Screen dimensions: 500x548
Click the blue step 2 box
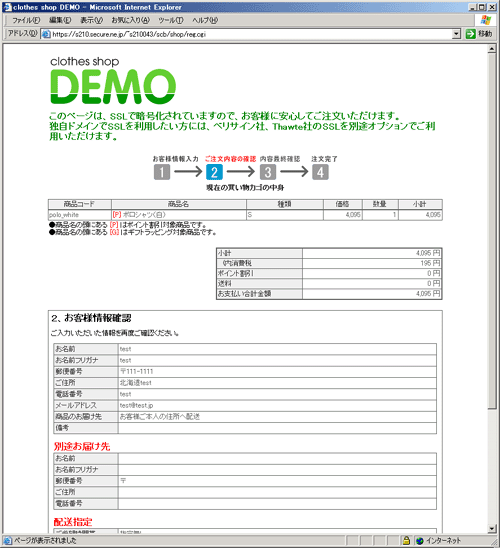[x=214, y=172]
